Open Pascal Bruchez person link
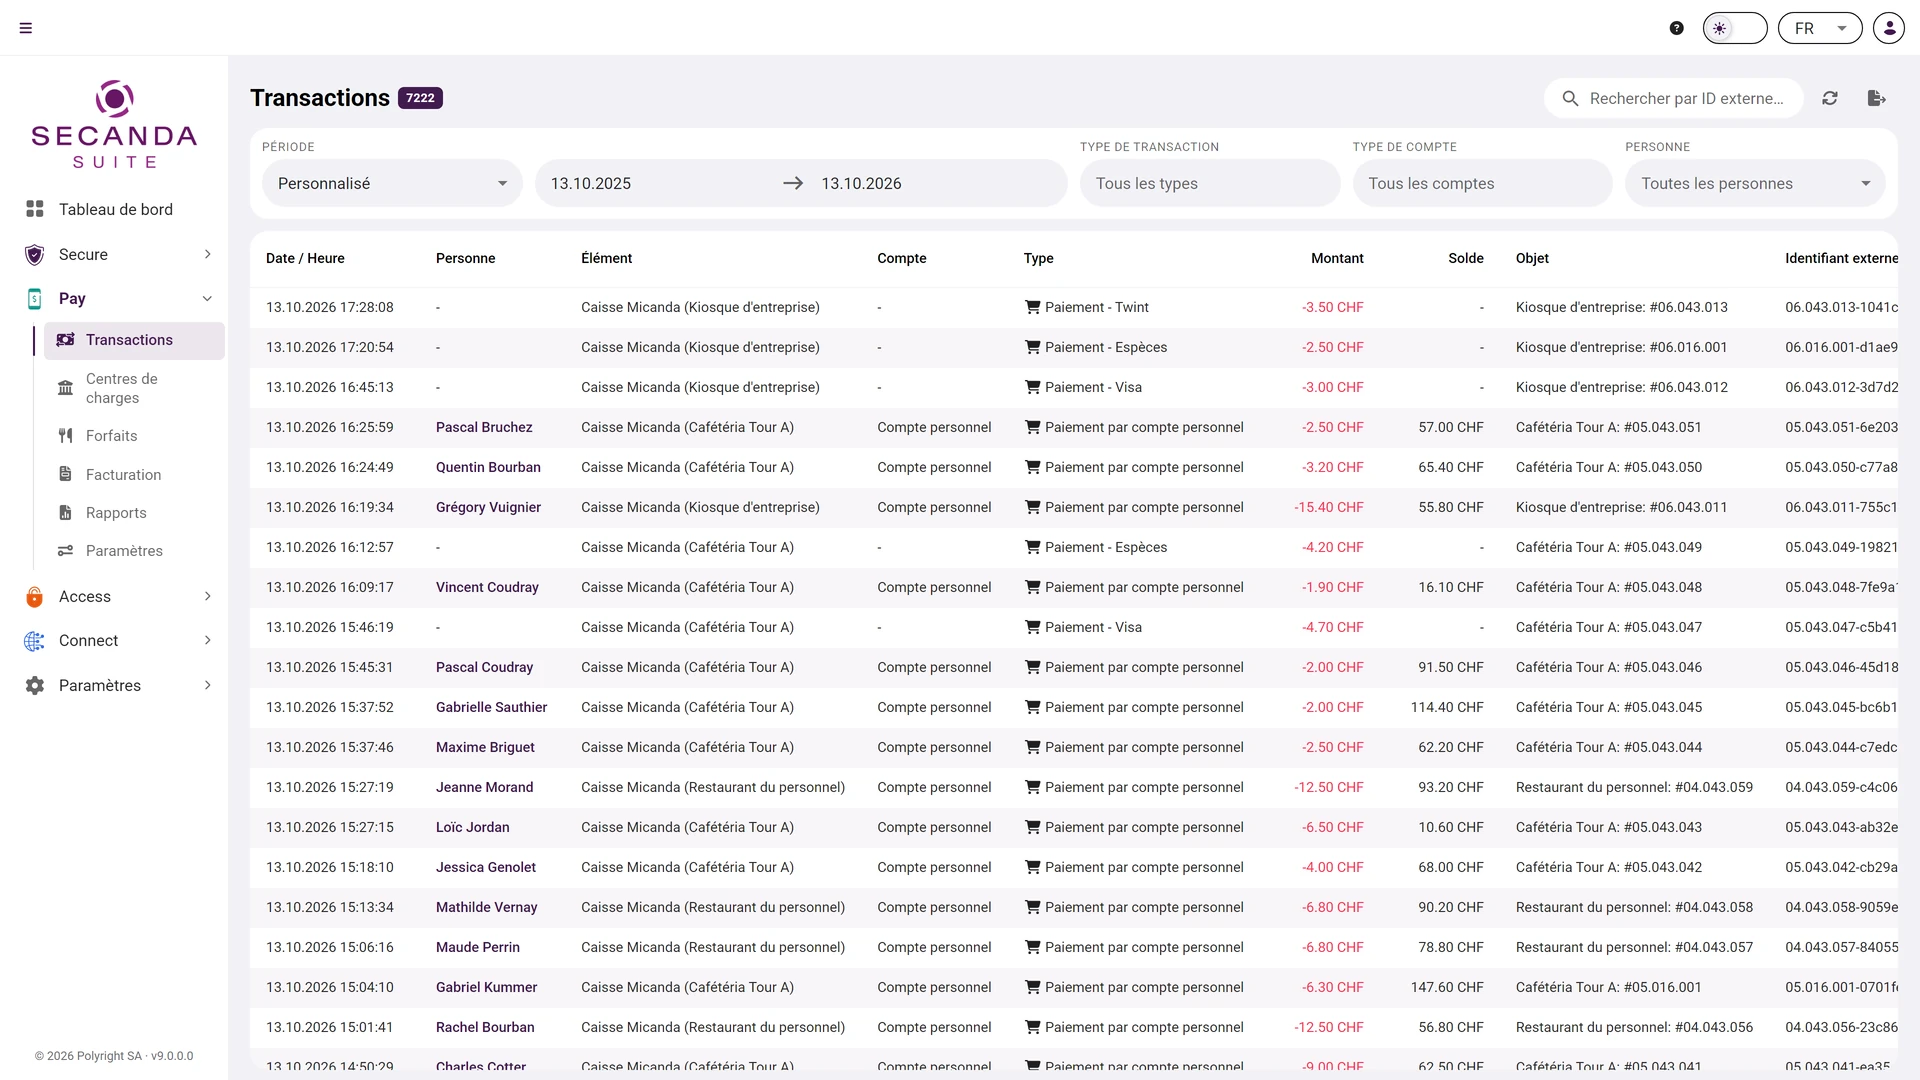Viewport: 1920px width, 1080px height. click(x=484, y=427)
